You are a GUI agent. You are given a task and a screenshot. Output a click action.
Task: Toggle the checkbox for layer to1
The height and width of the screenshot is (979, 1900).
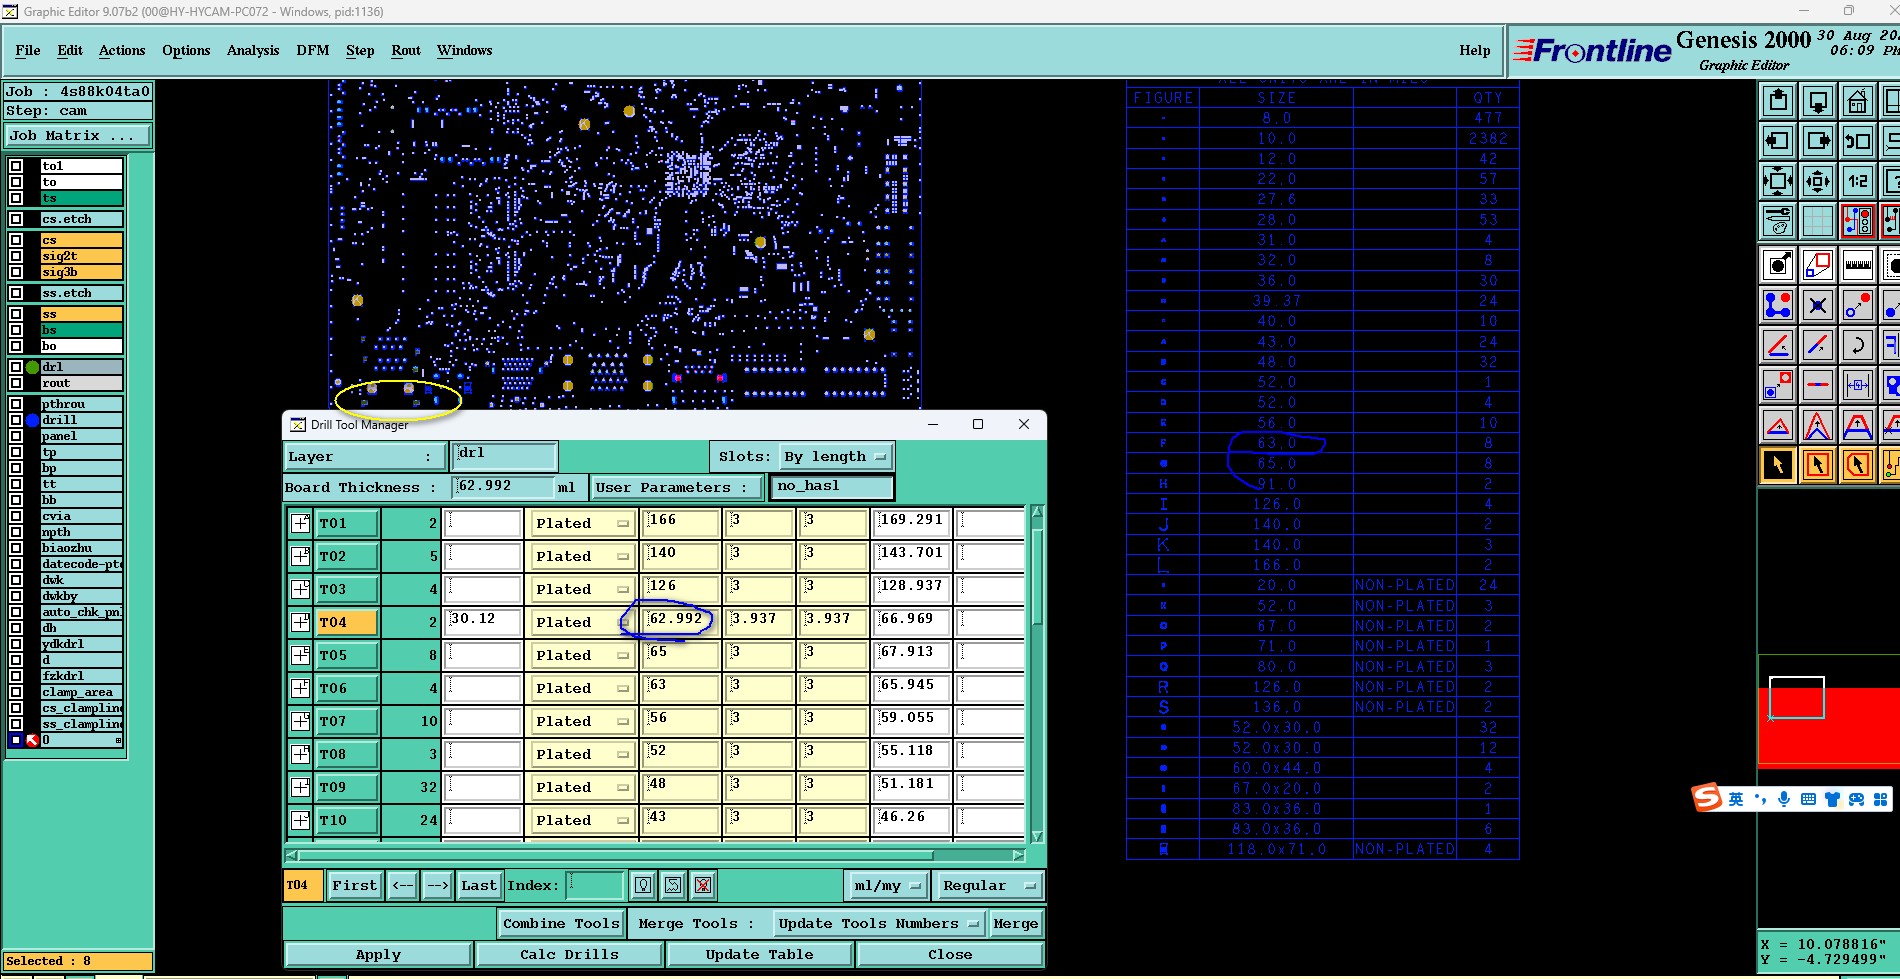coord(16,166)
